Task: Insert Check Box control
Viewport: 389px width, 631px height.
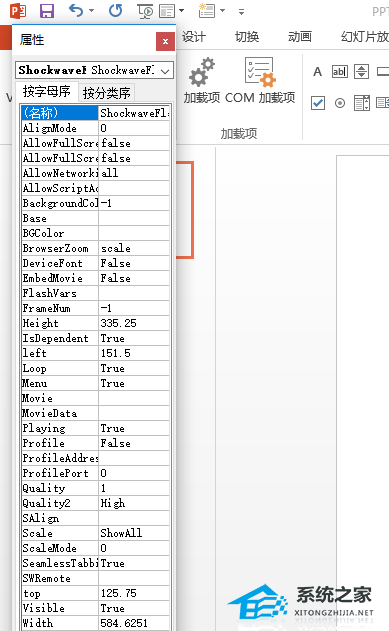Action: (318, 103)
